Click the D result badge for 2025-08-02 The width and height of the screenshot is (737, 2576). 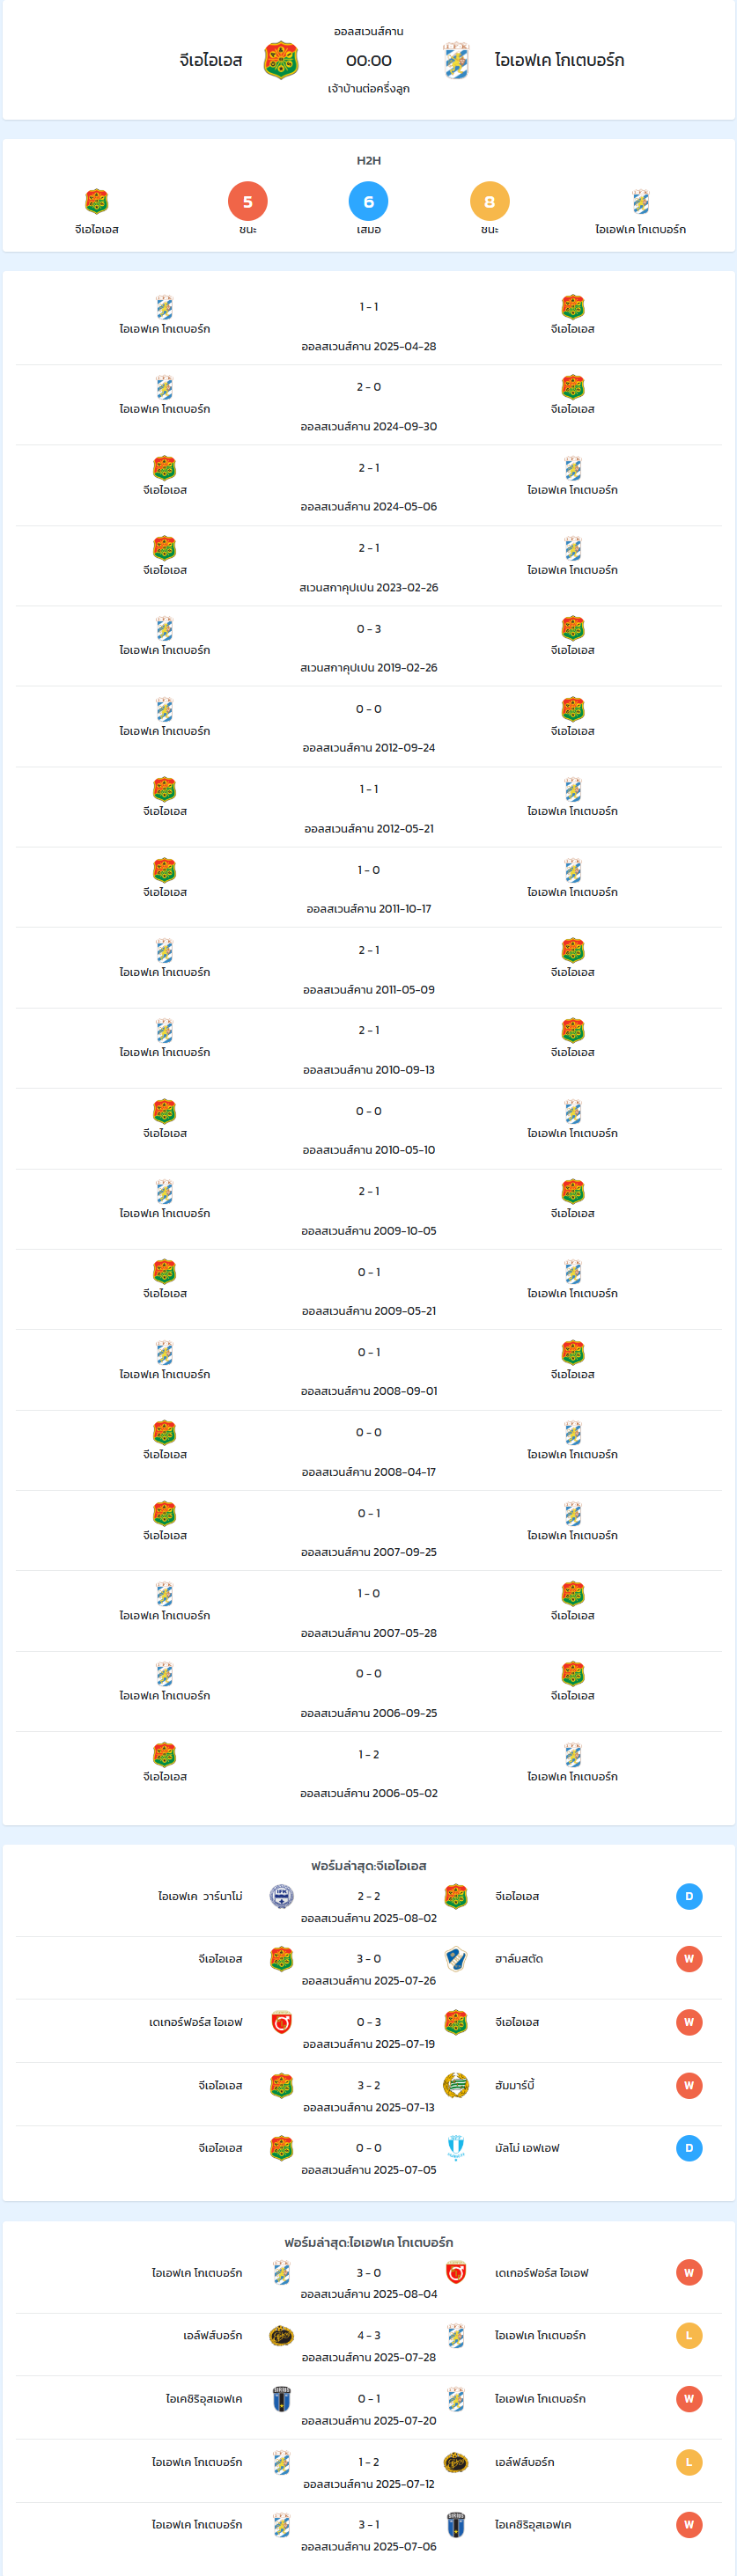pyautogui.click(x=689, y=1895)
